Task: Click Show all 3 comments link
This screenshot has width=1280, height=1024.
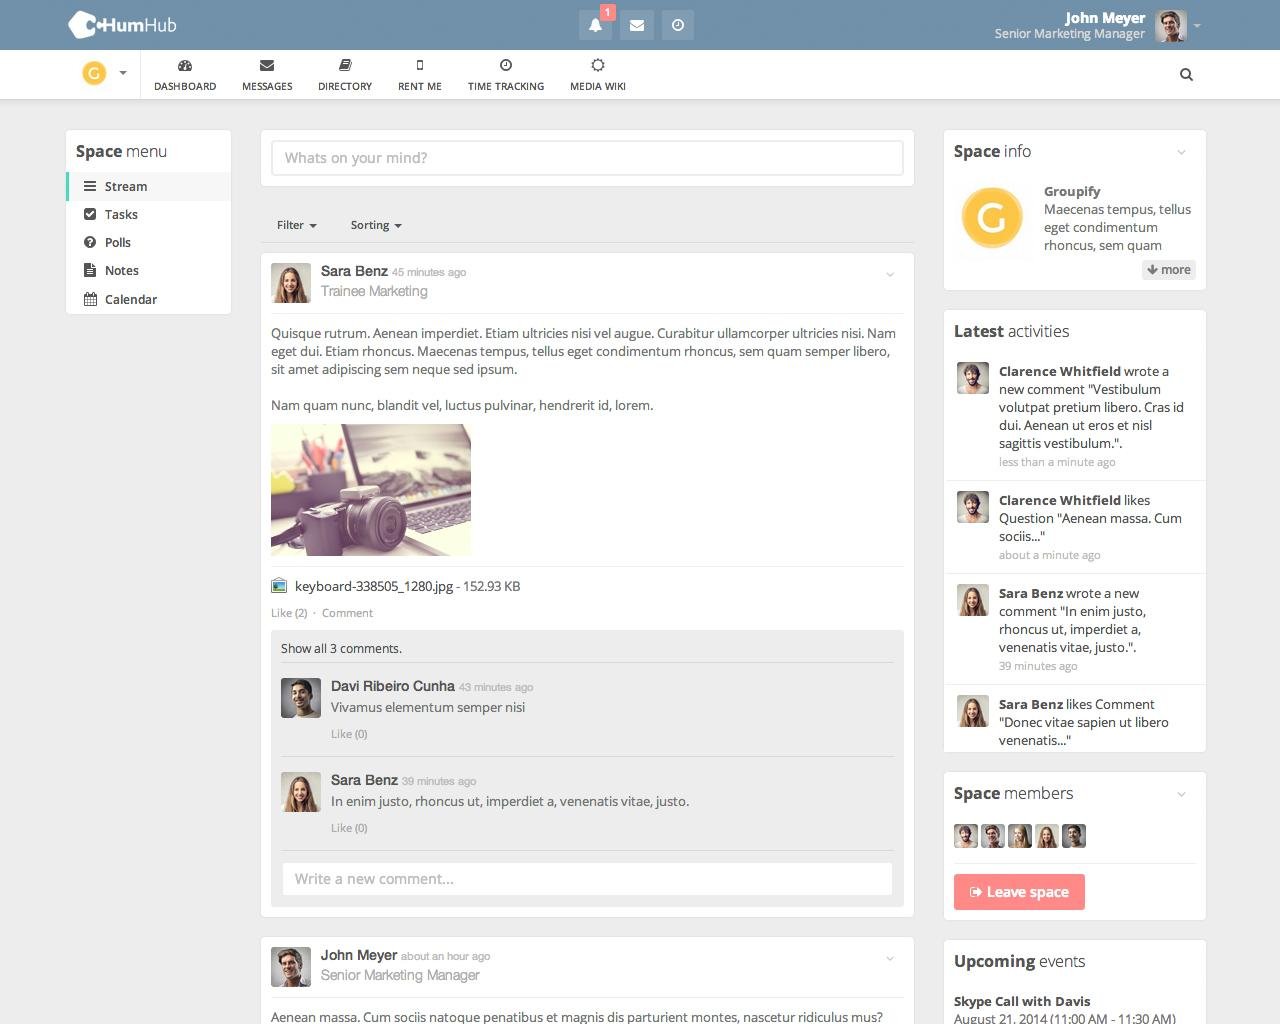Action: 341,648
